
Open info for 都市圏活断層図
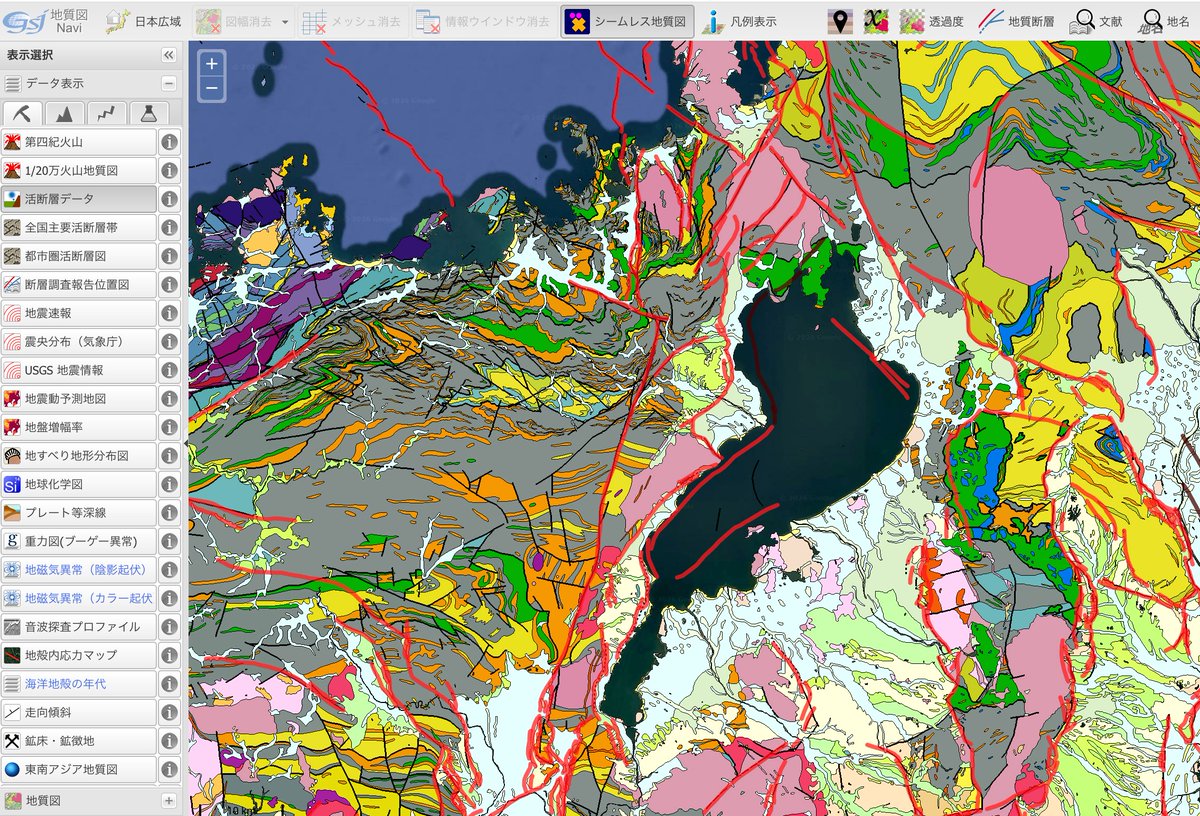(170, 256)
